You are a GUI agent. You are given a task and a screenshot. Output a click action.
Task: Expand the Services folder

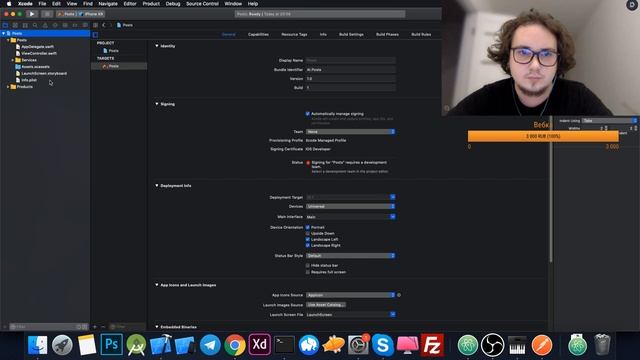13,60
